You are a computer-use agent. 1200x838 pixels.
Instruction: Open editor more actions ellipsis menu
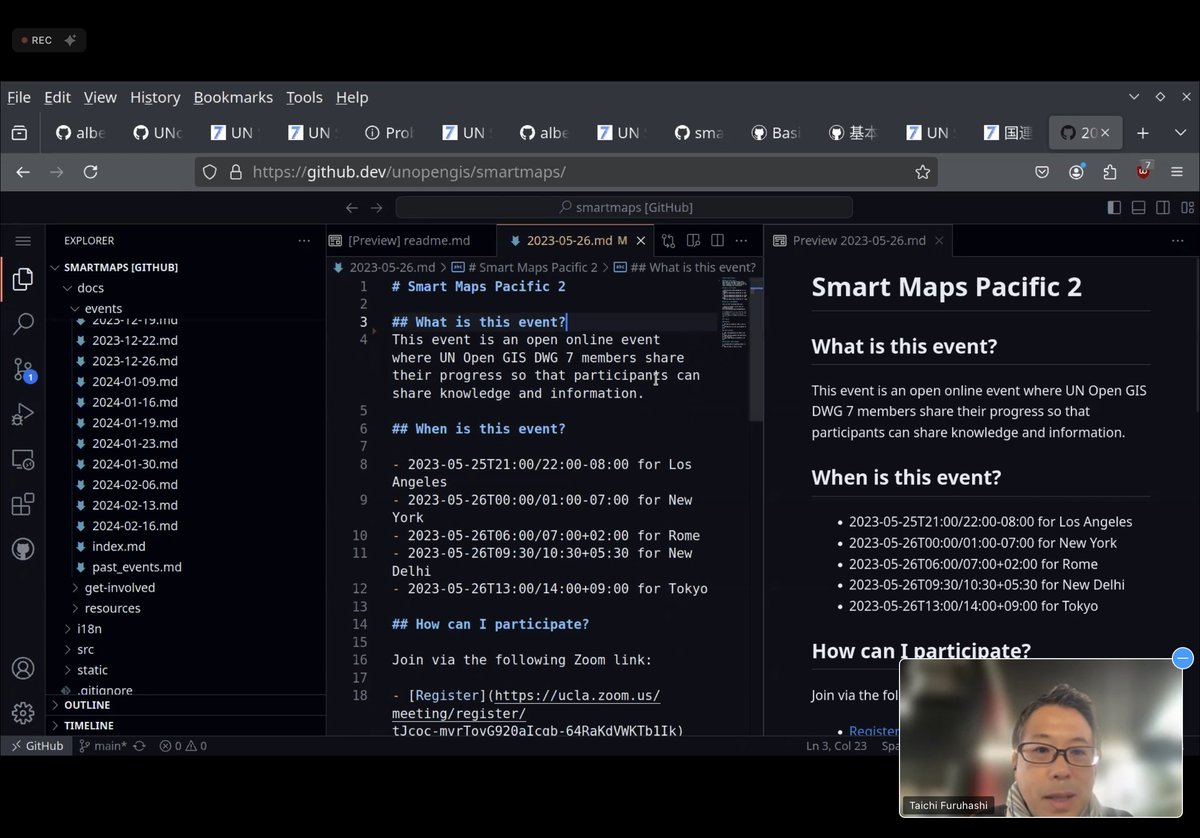(741, 241)
